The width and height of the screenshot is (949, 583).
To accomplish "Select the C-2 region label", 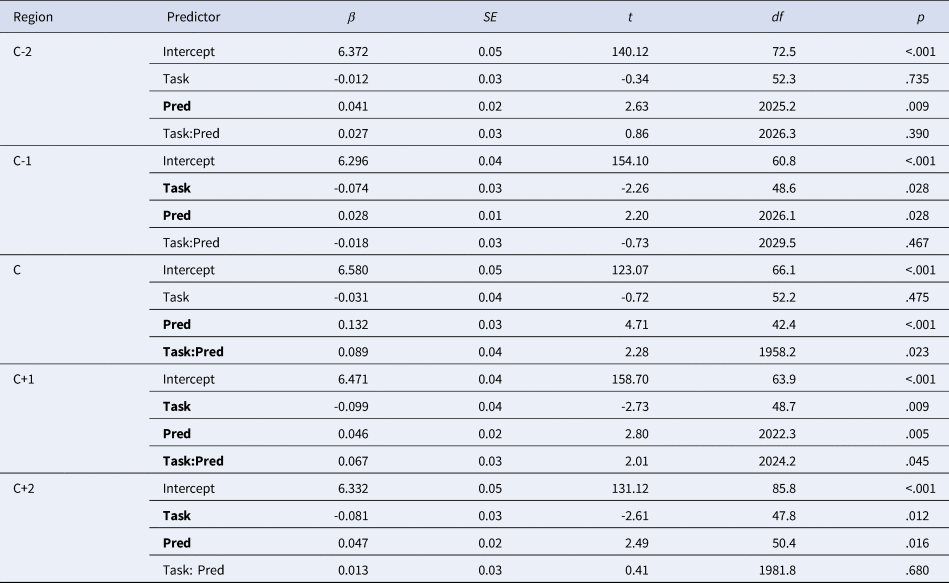I will [24, 51].
